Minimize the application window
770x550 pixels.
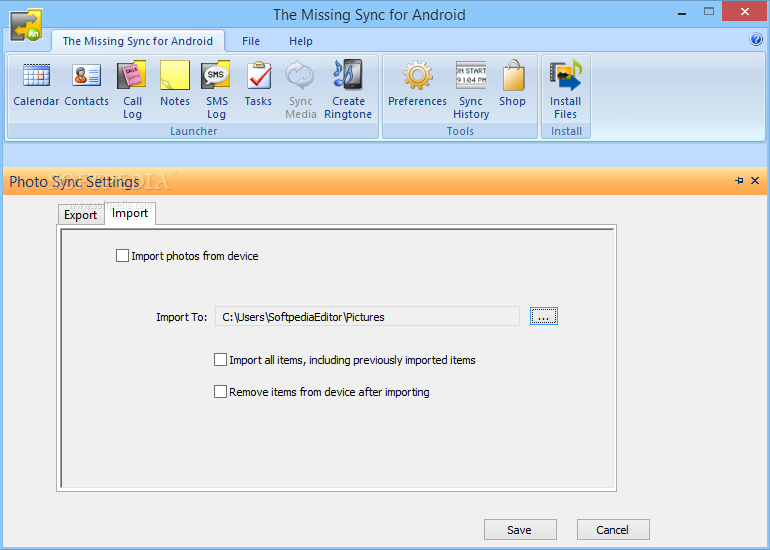point(682,13)
